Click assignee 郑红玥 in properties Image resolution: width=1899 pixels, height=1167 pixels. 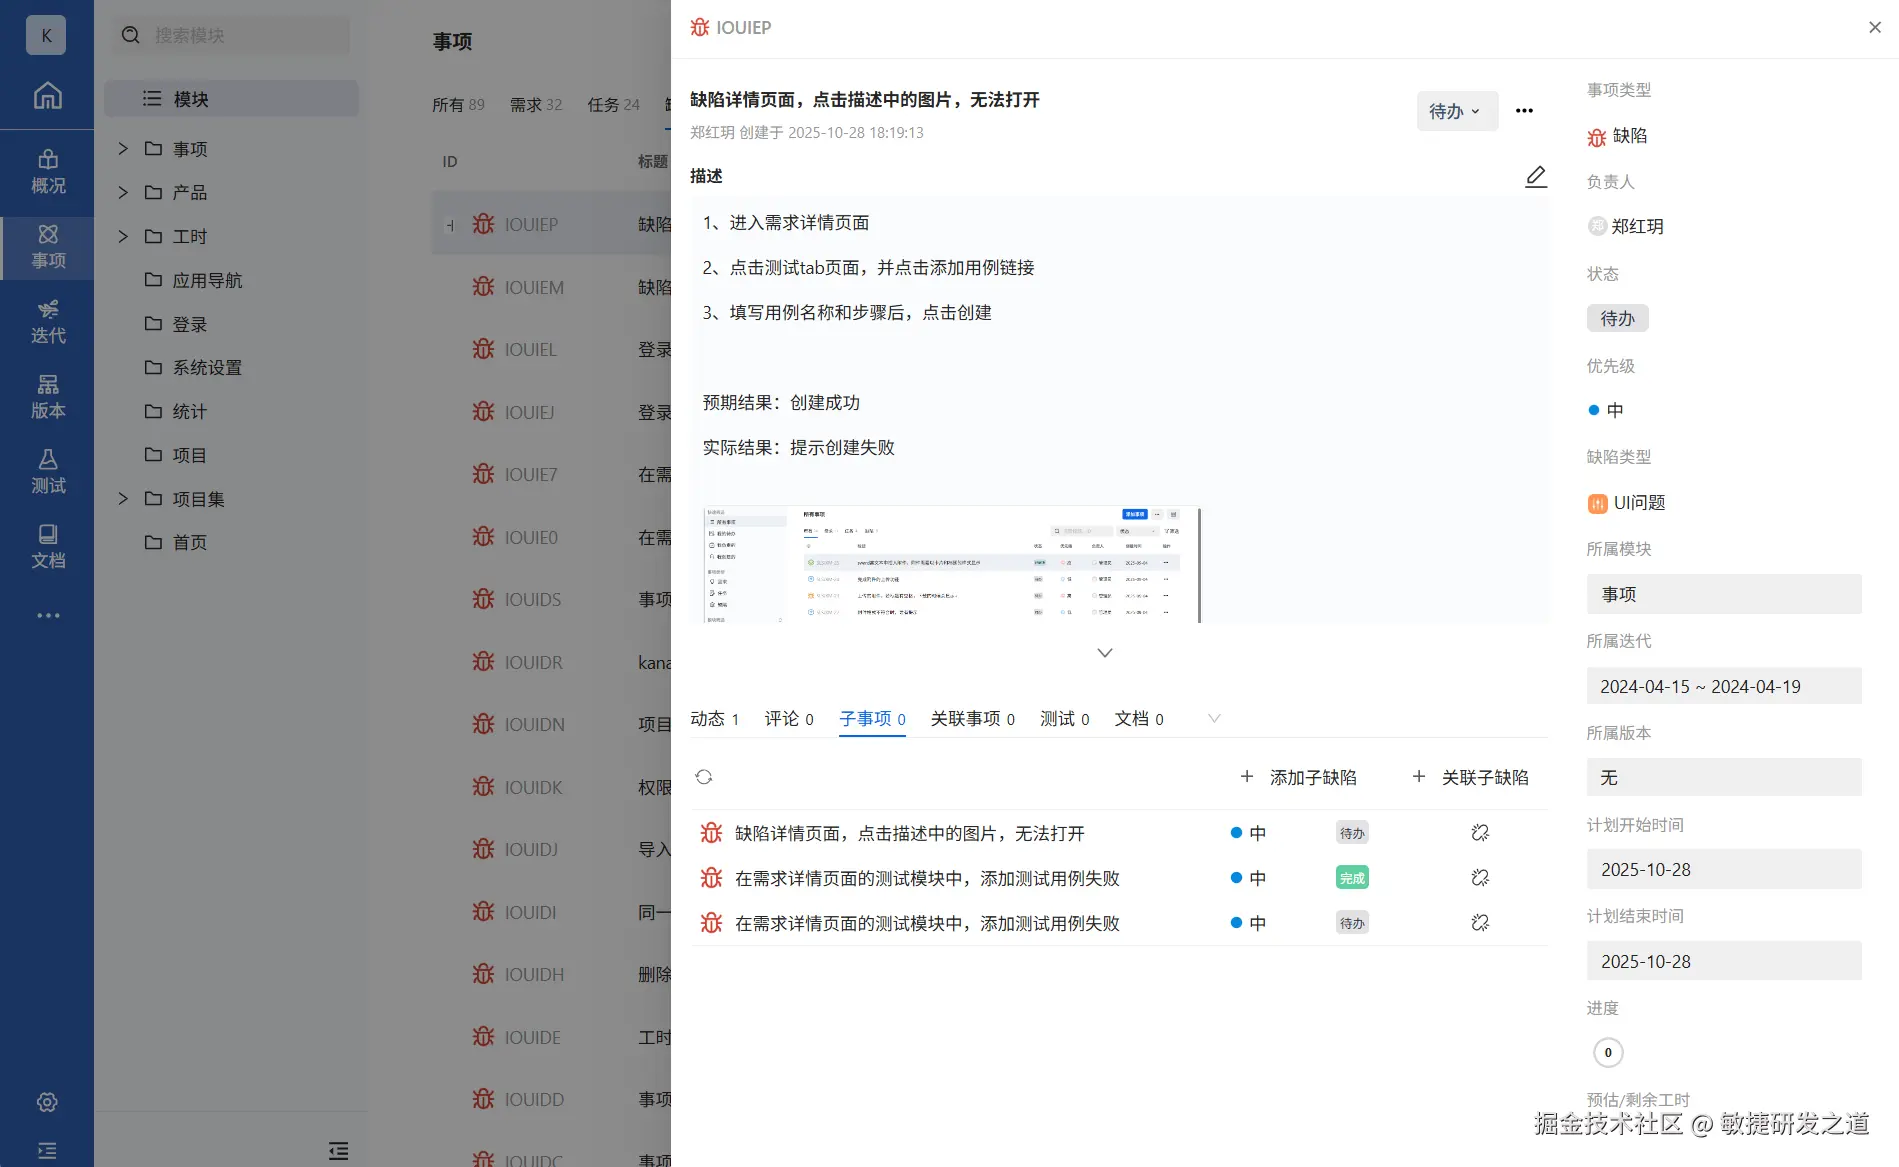pos(1626,226)
